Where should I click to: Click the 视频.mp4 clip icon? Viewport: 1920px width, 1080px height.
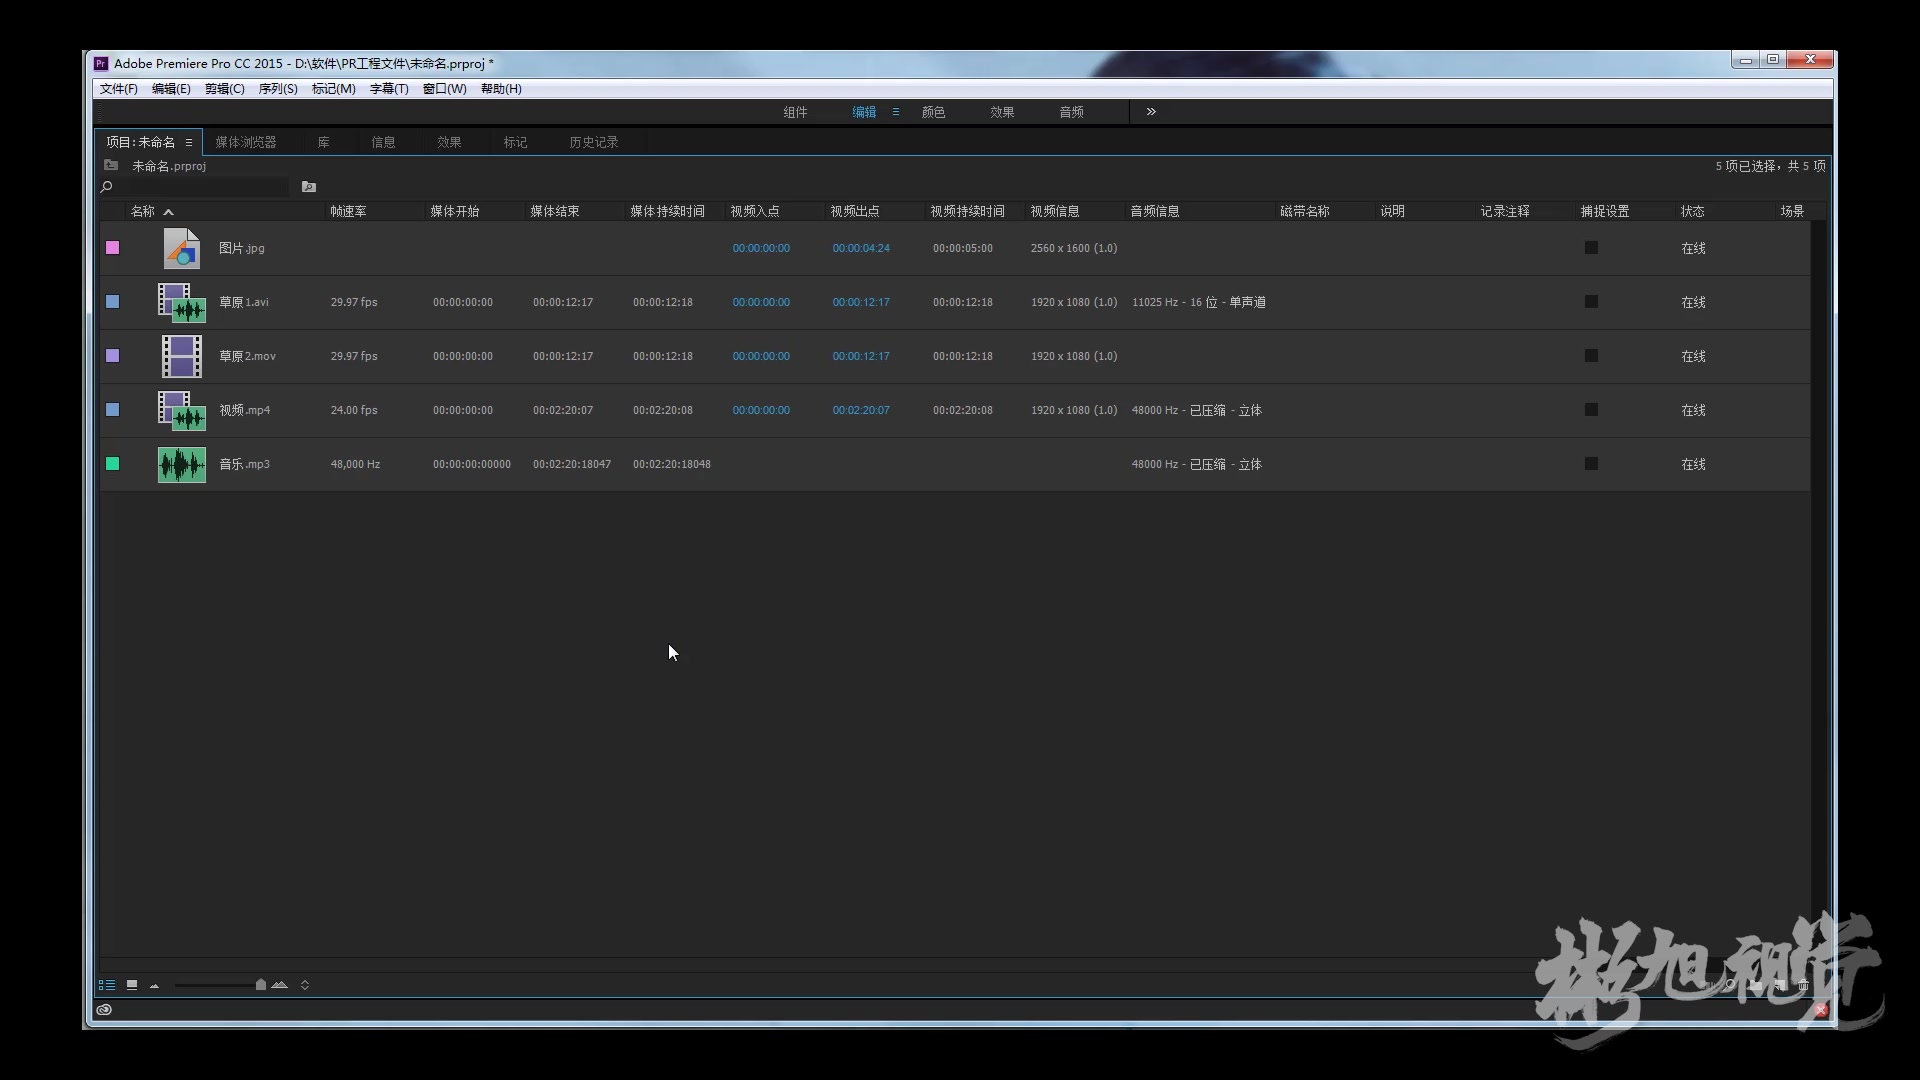click(x=182, y=410)
